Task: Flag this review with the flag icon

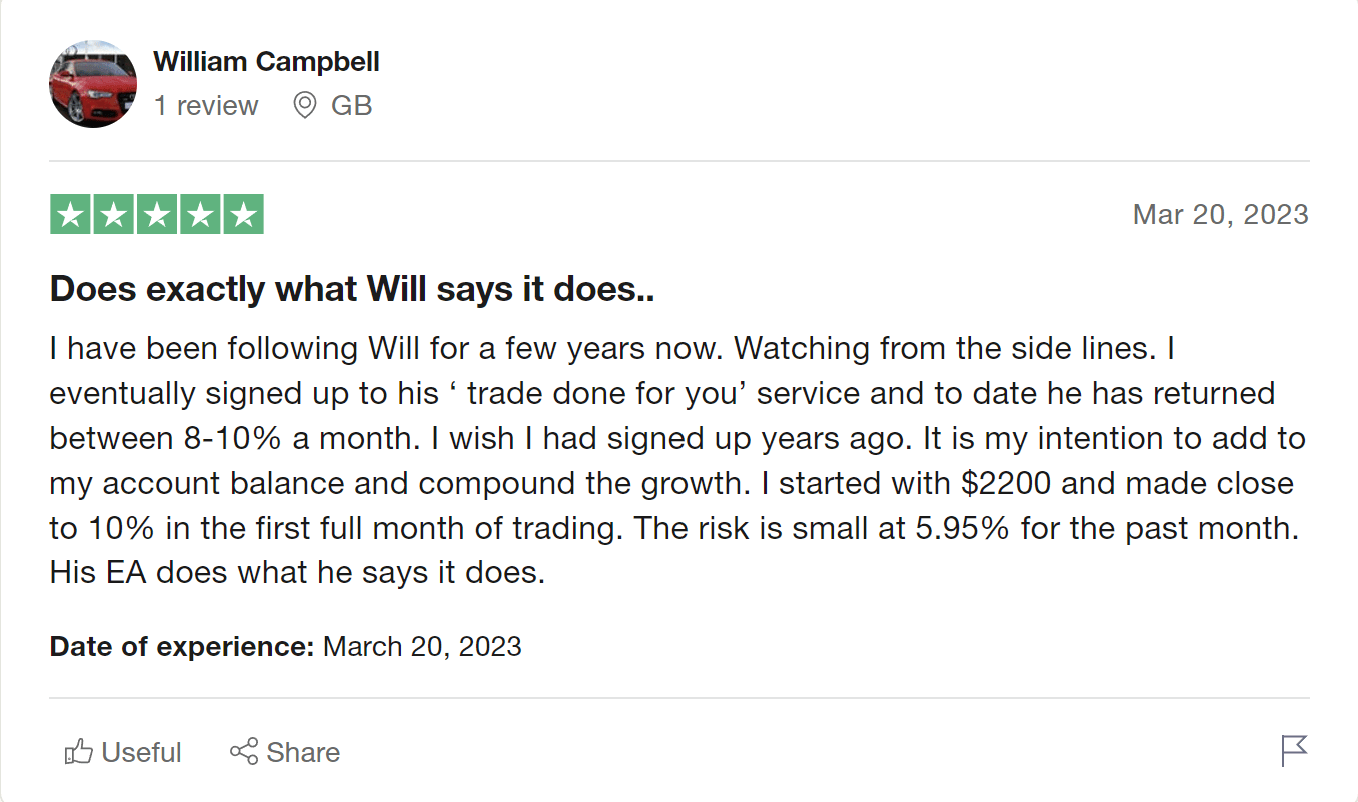Action: [1294, 751]
